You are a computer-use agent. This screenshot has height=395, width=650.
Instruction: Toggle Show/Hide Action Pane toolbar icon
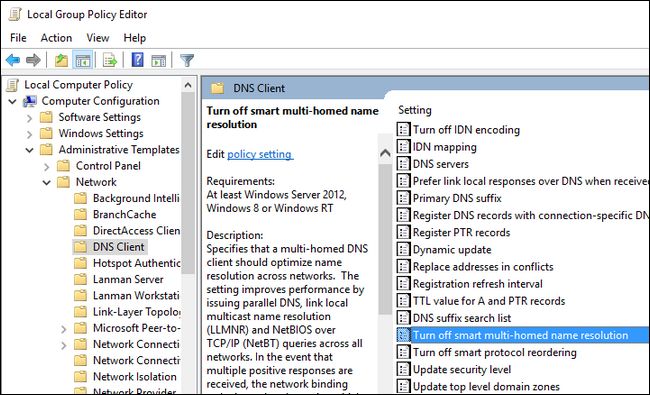pos(158,61)
